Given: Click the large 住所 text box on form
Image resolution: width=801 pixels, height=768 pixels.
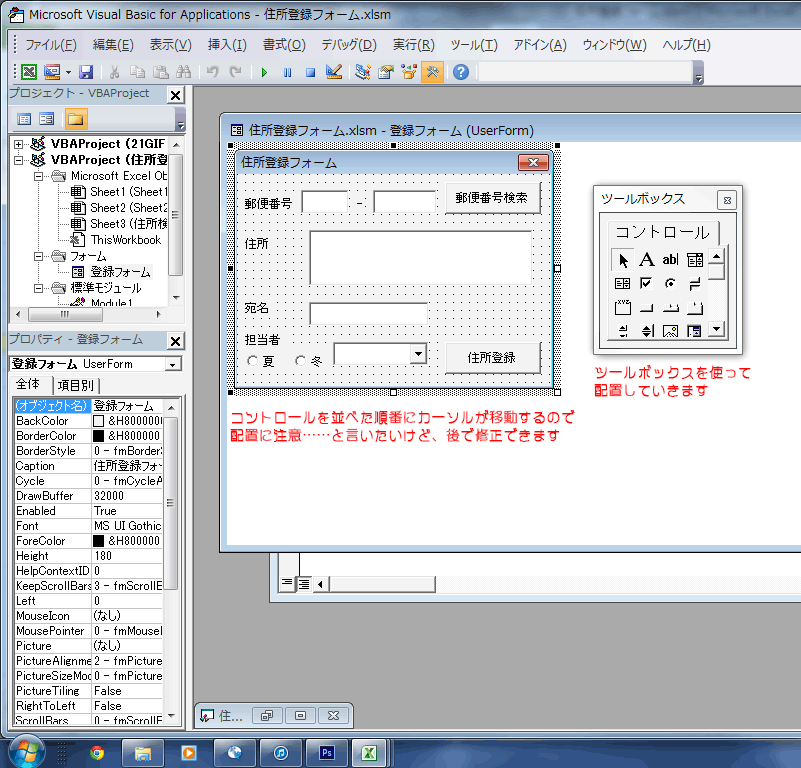Looking at the screenshot, I should [420, 258].
